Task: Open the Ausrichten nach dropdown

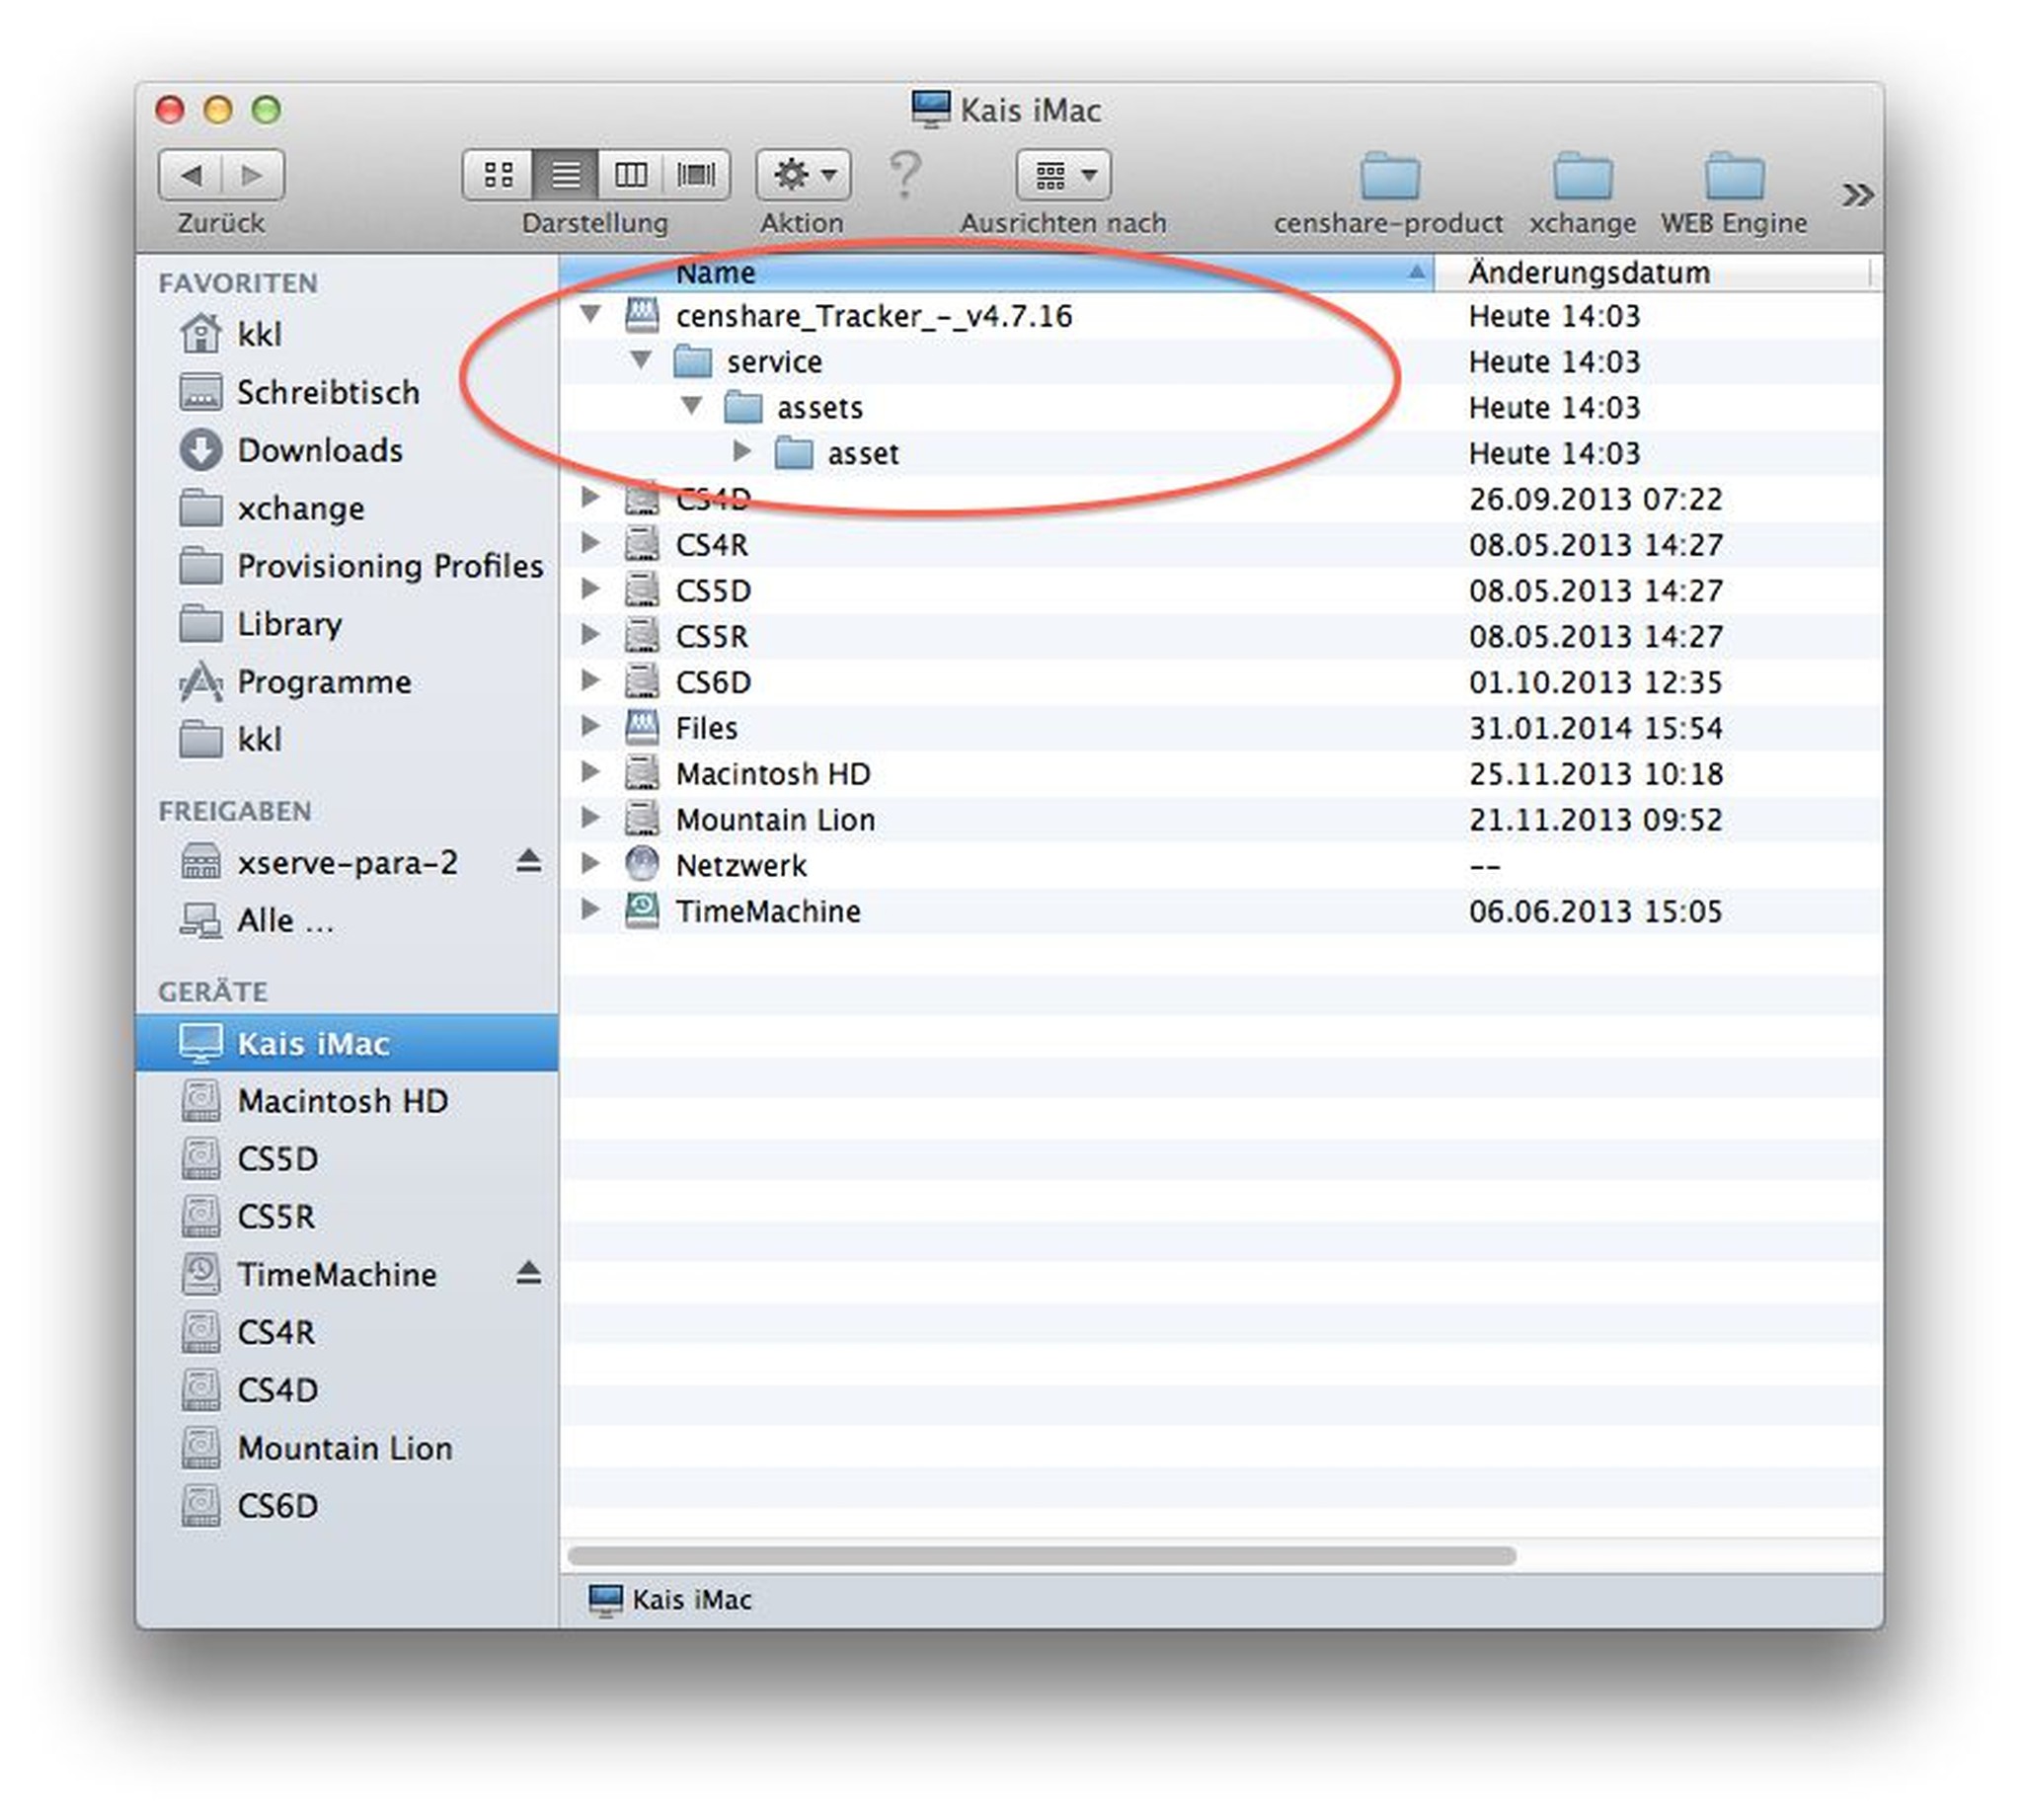Action: [x=1064, y=175]
